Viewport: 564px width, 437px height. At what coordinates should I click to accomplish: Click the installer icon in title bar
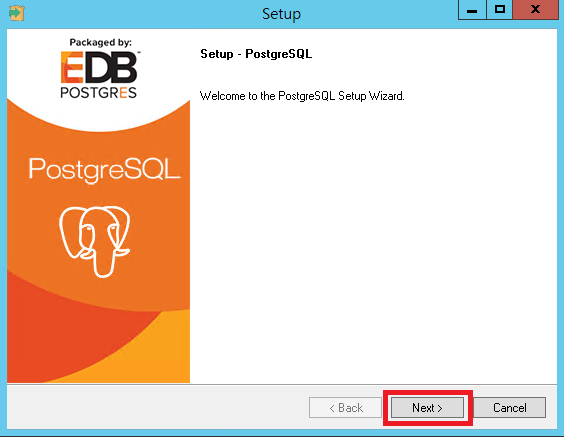[x=17, y=13]
